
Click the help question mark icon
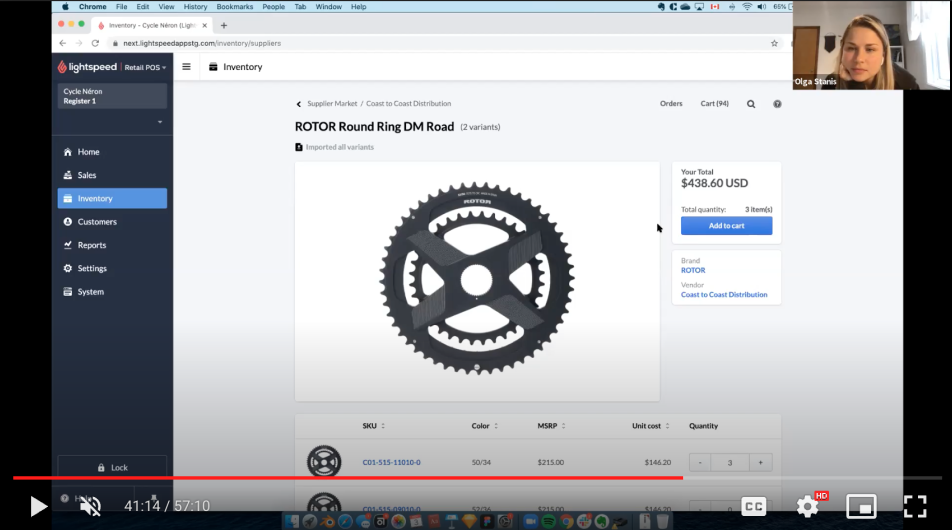[x=777, y=104]
